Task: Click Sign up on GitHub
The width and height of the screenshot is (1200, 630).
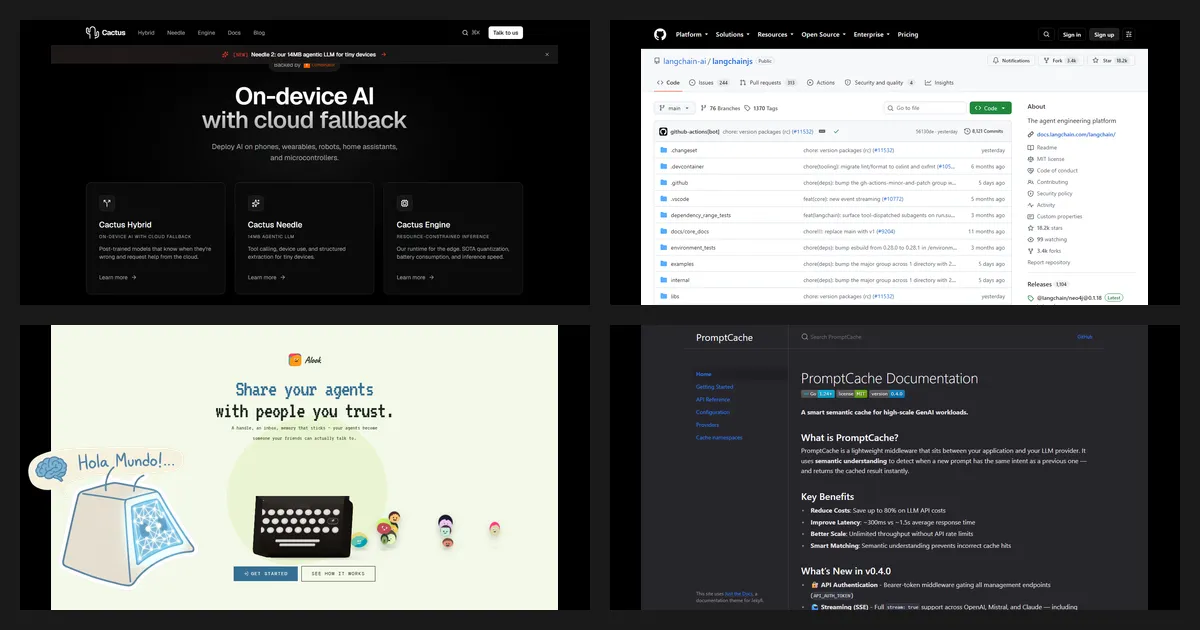Action: (x=1103, y=34)
